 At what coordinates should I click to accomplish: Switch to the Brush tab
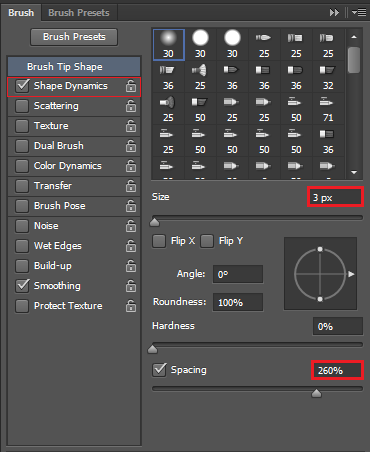(21, 13)
